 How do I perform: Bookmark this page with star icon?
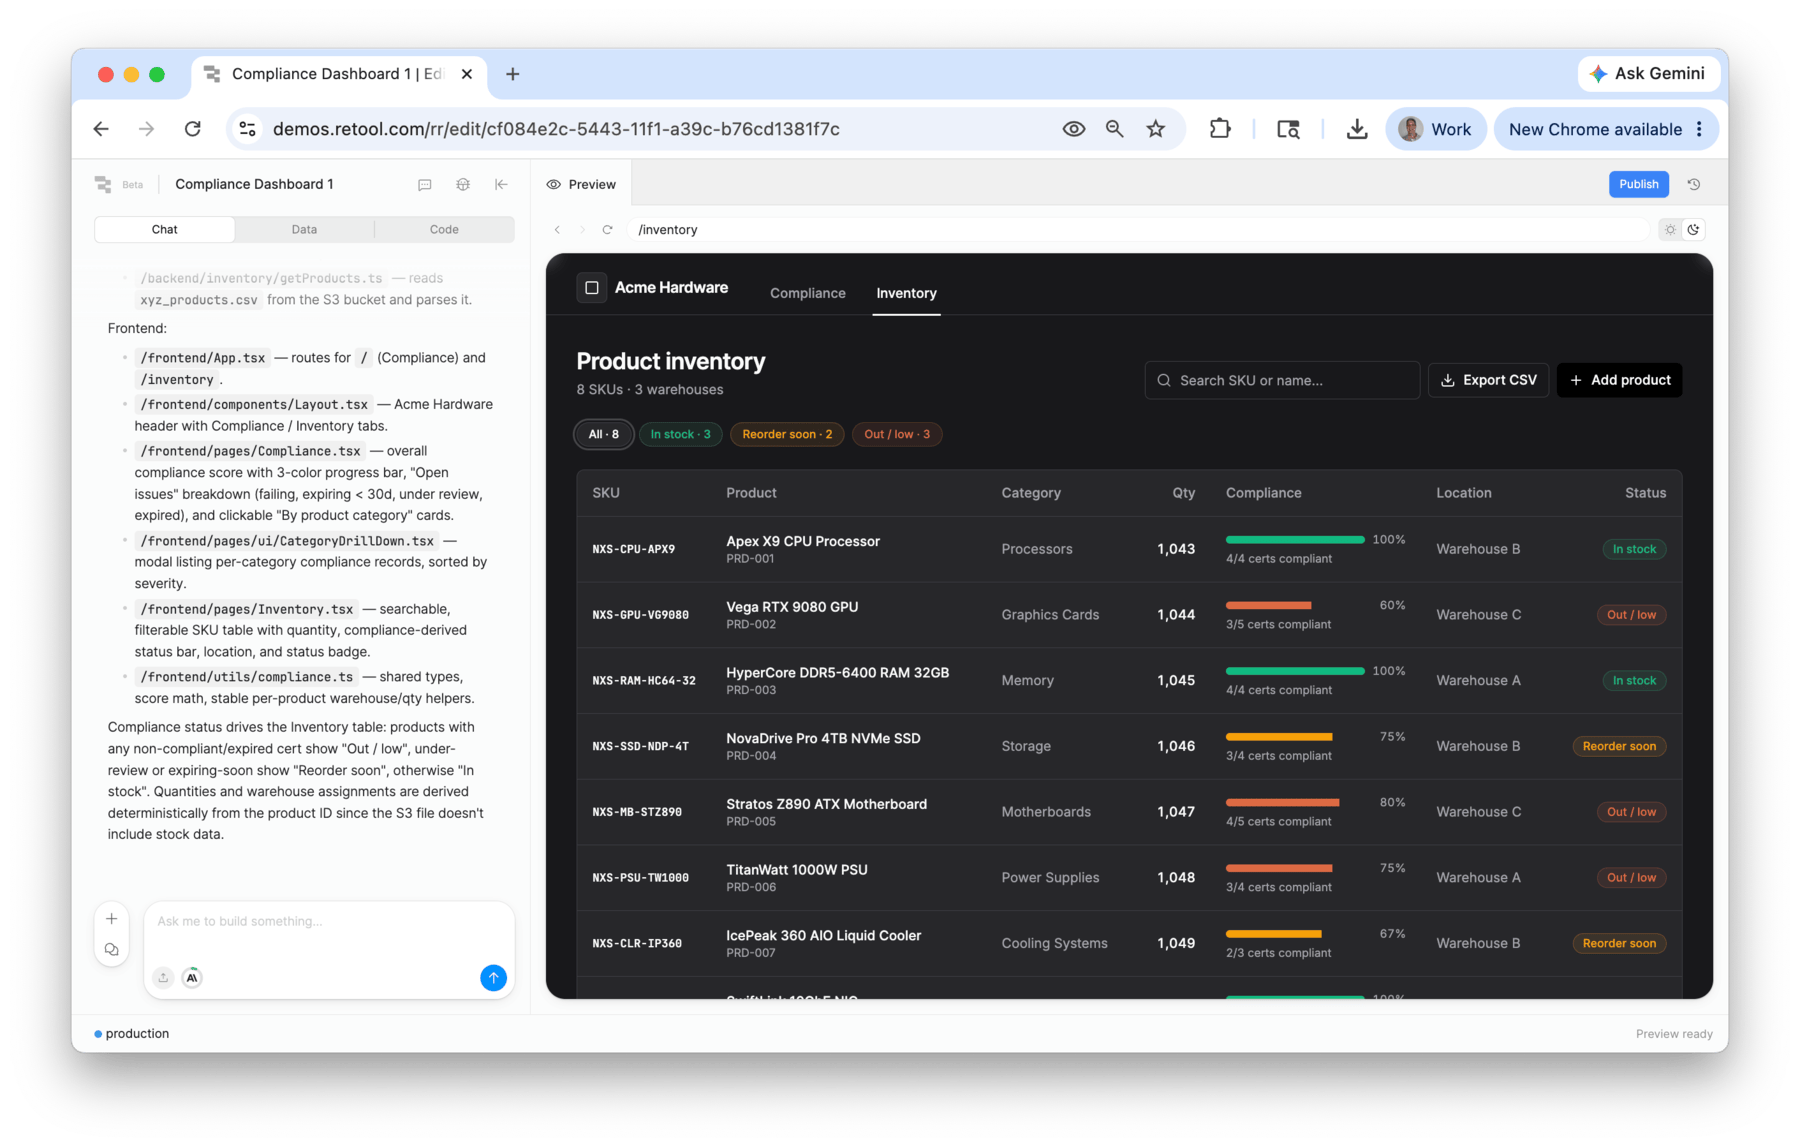1156,129
